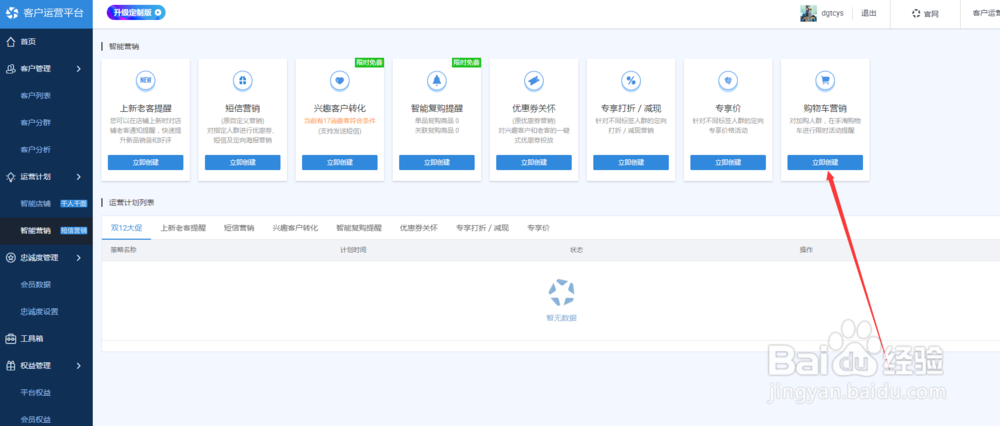This screenshot has height=426, width=1000.
Task: Switch to the 专享打折 / 减现 tab
Action: coord(483,228)
